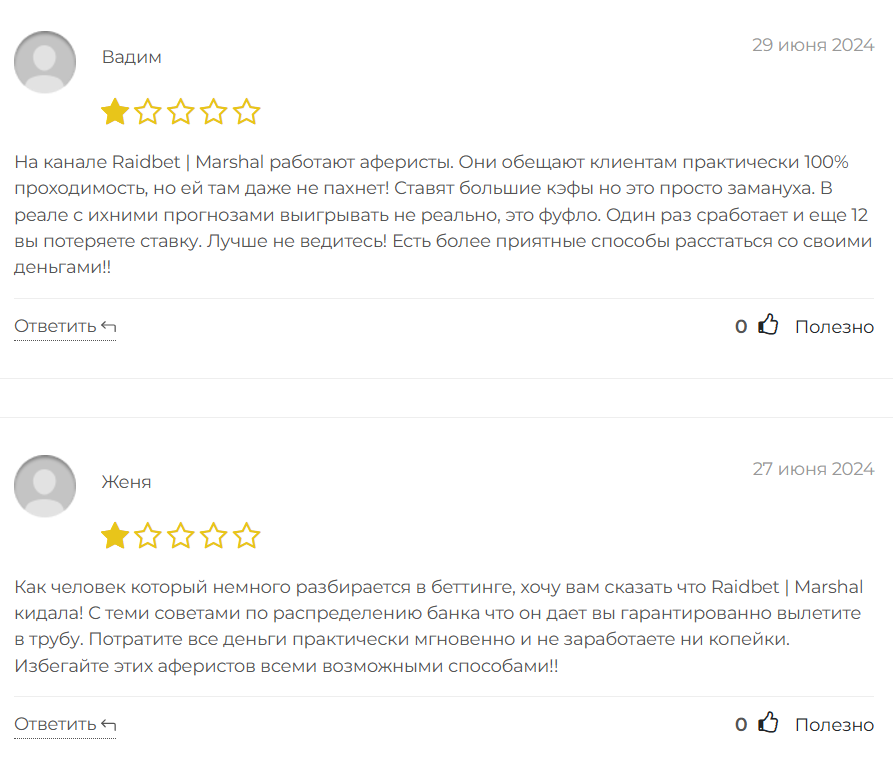Click fifth star in Вадим's rating
This screenshot has height=765, width=893.
247,111
